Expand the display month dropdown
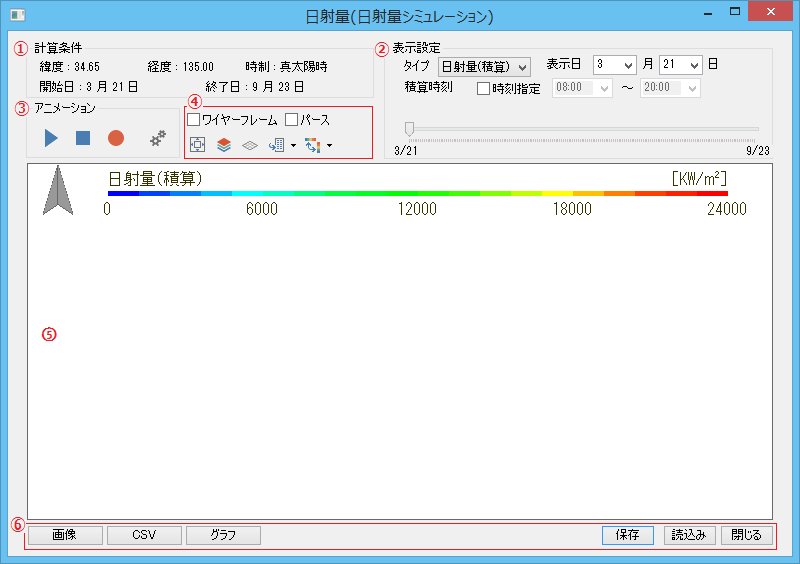 click(614, 64)
